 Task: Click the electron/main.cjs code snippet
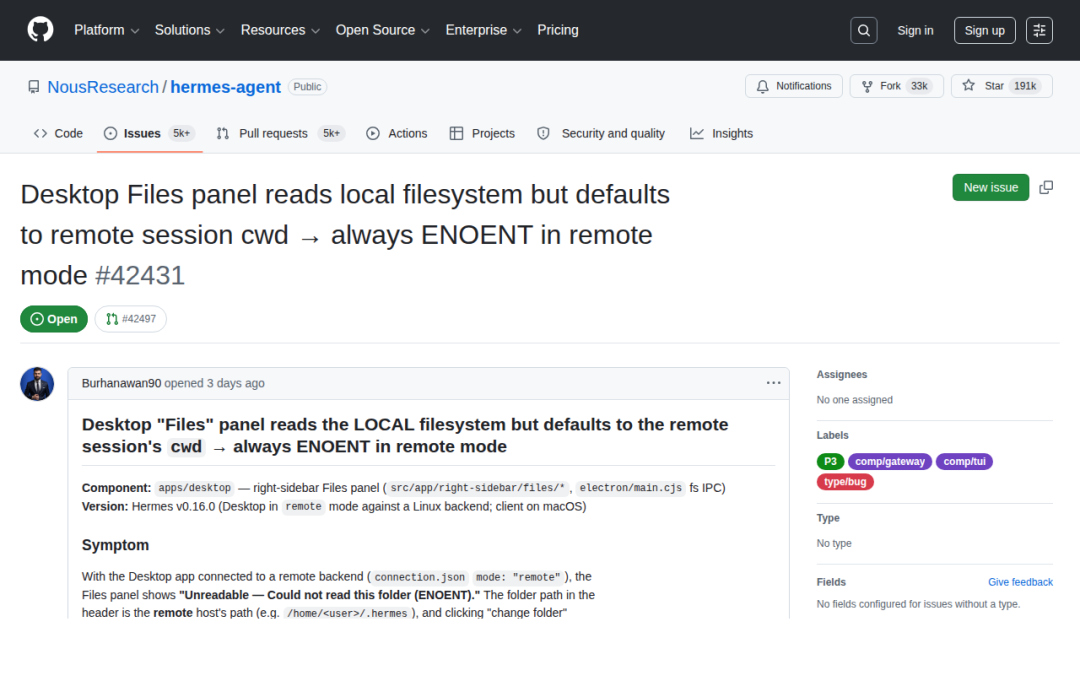click(630, 488)
